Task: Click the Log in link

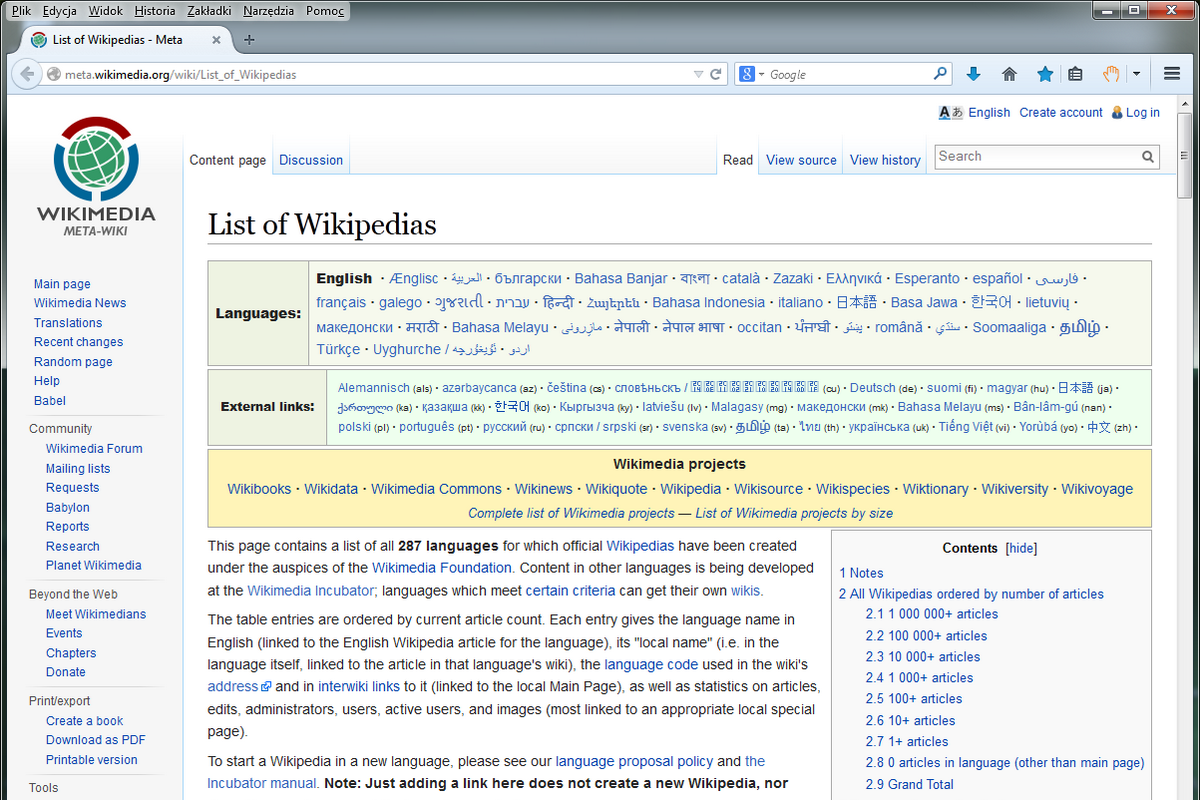Action: tap(1143, 113)
